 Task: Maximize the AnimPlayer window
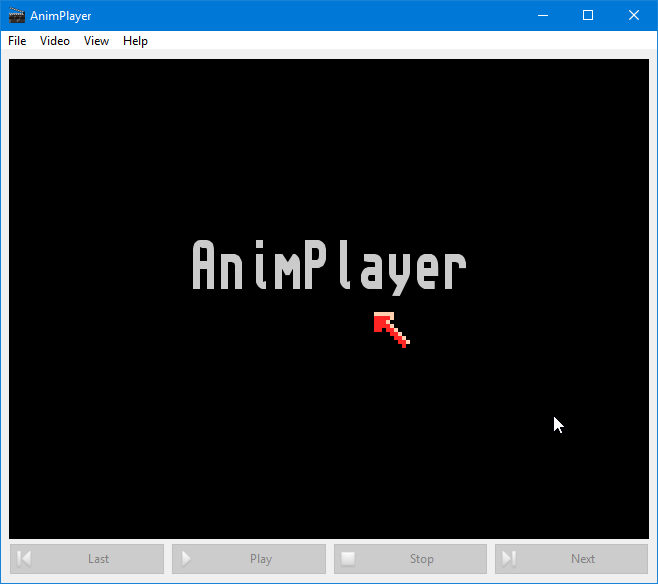click(x=588, y=15)
